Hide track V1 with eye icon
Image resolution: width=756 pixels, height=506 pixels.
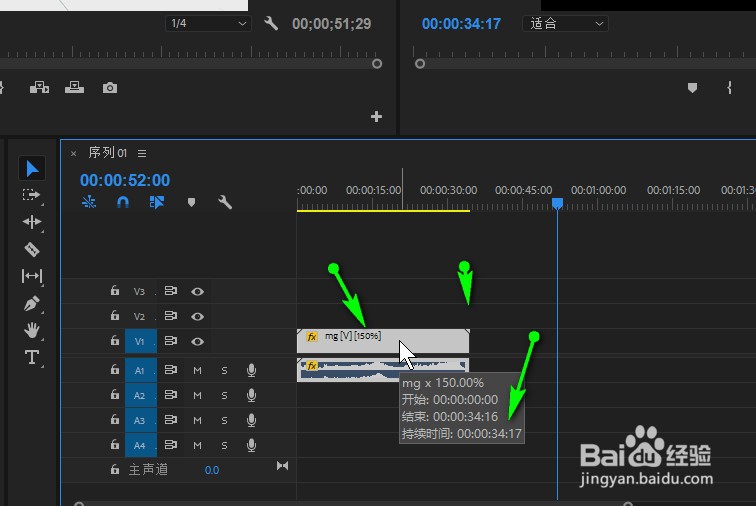197,342
